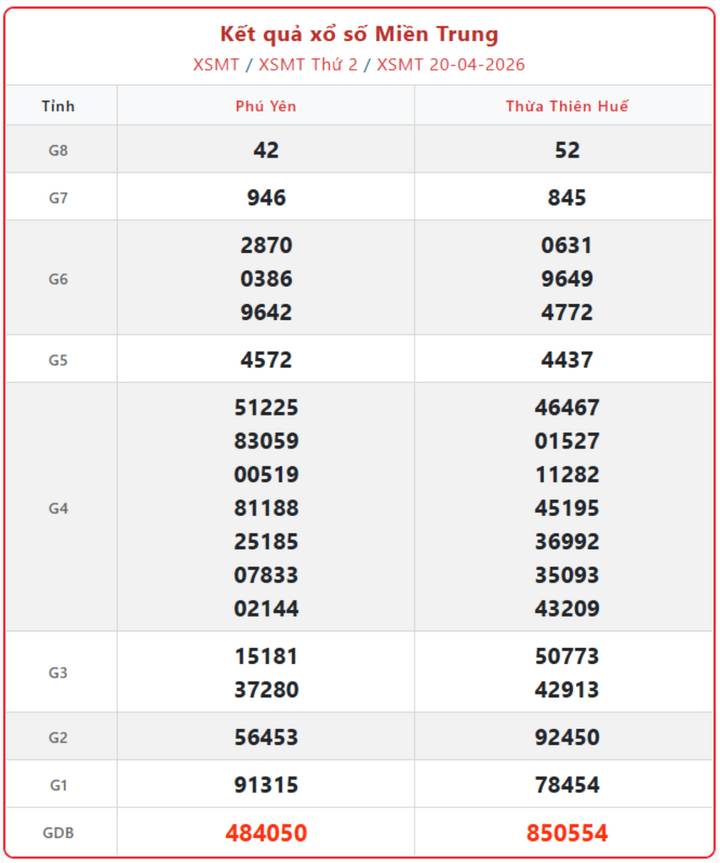Select the Tỉnh column header

[58, 106]
